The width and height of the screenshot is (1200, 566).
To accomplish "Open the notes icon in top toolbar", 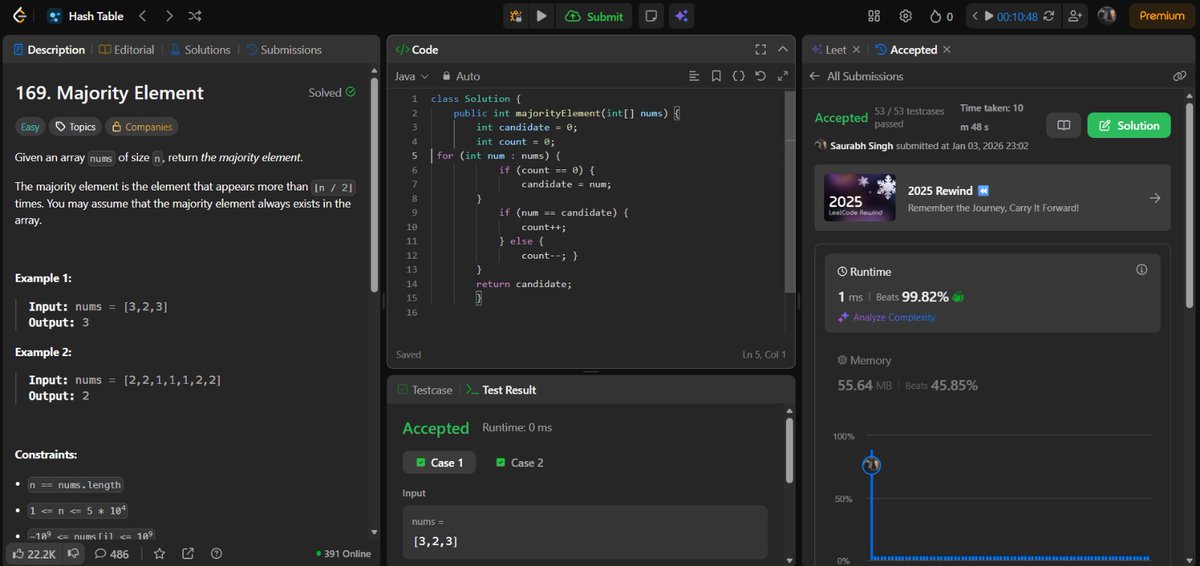I will pyautogui.click(x=651, y=16).
